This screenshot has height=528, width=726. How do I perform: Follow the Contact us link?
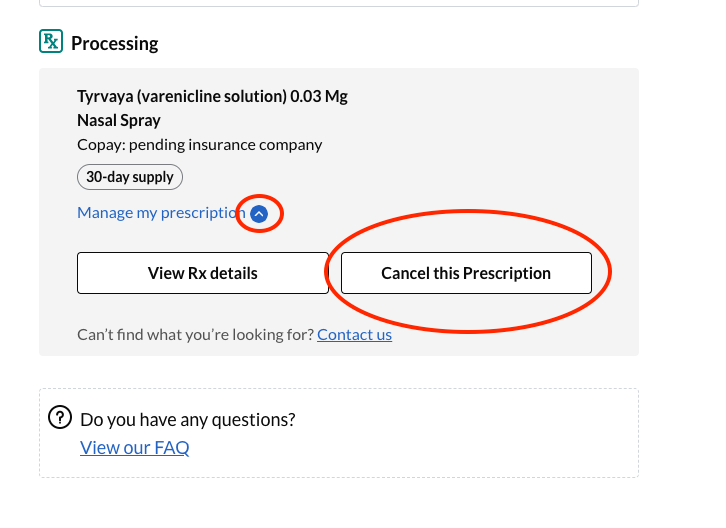[x=355, y=334]
